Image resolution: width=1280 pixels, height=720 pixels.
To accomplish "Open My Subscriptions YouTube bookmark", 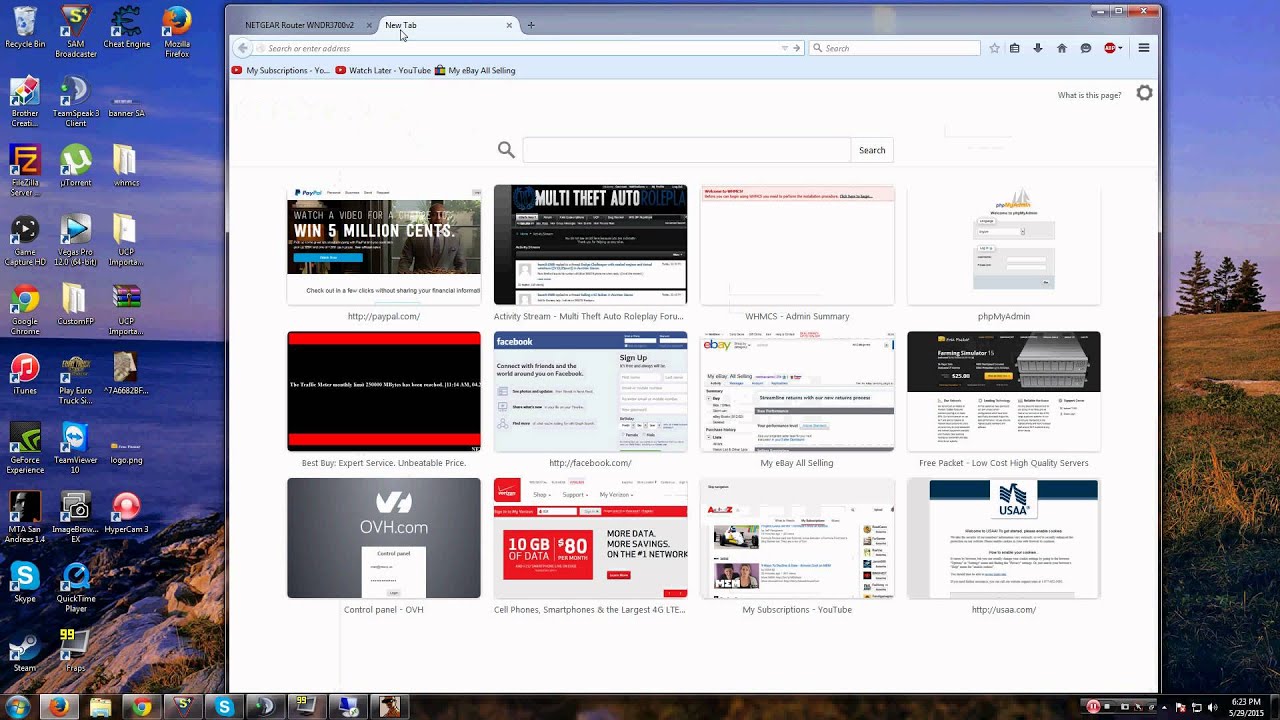I will point(281,70).
